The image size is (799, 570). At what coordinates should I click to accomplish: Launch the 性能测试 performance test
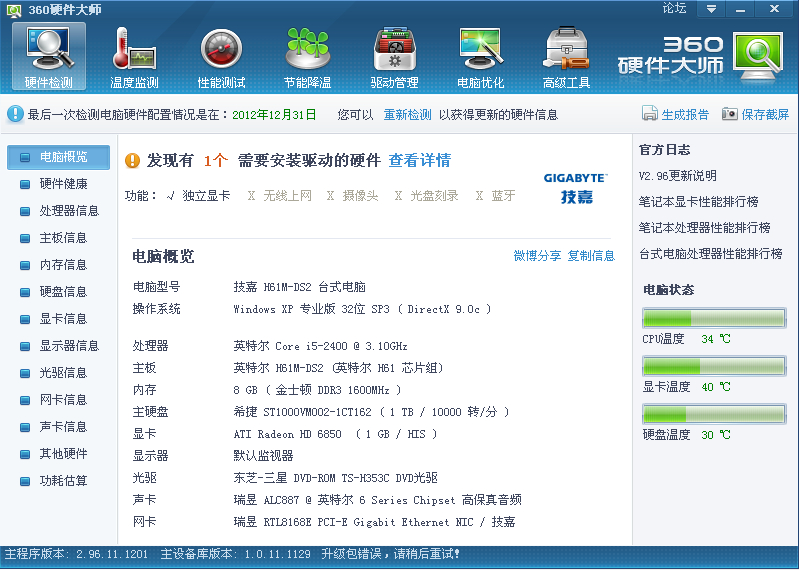coord(221,57)
